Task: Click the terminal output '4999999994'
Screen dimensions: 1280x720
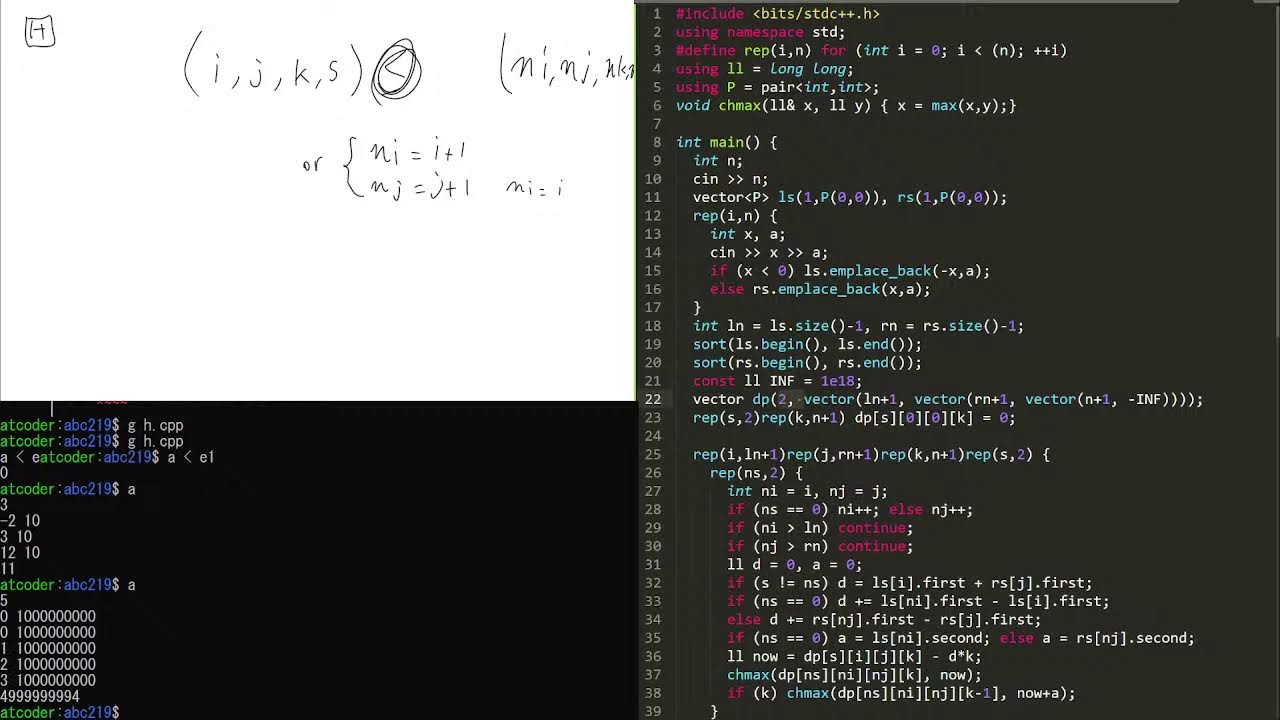Action: 40,696
